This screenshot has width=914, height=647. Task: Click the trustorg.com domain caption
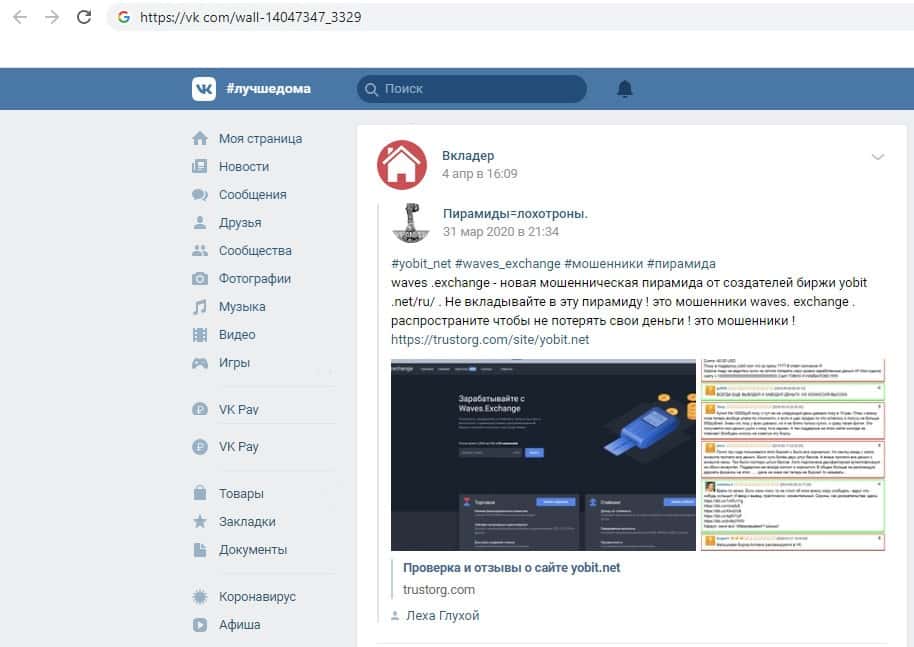[439, 590]
